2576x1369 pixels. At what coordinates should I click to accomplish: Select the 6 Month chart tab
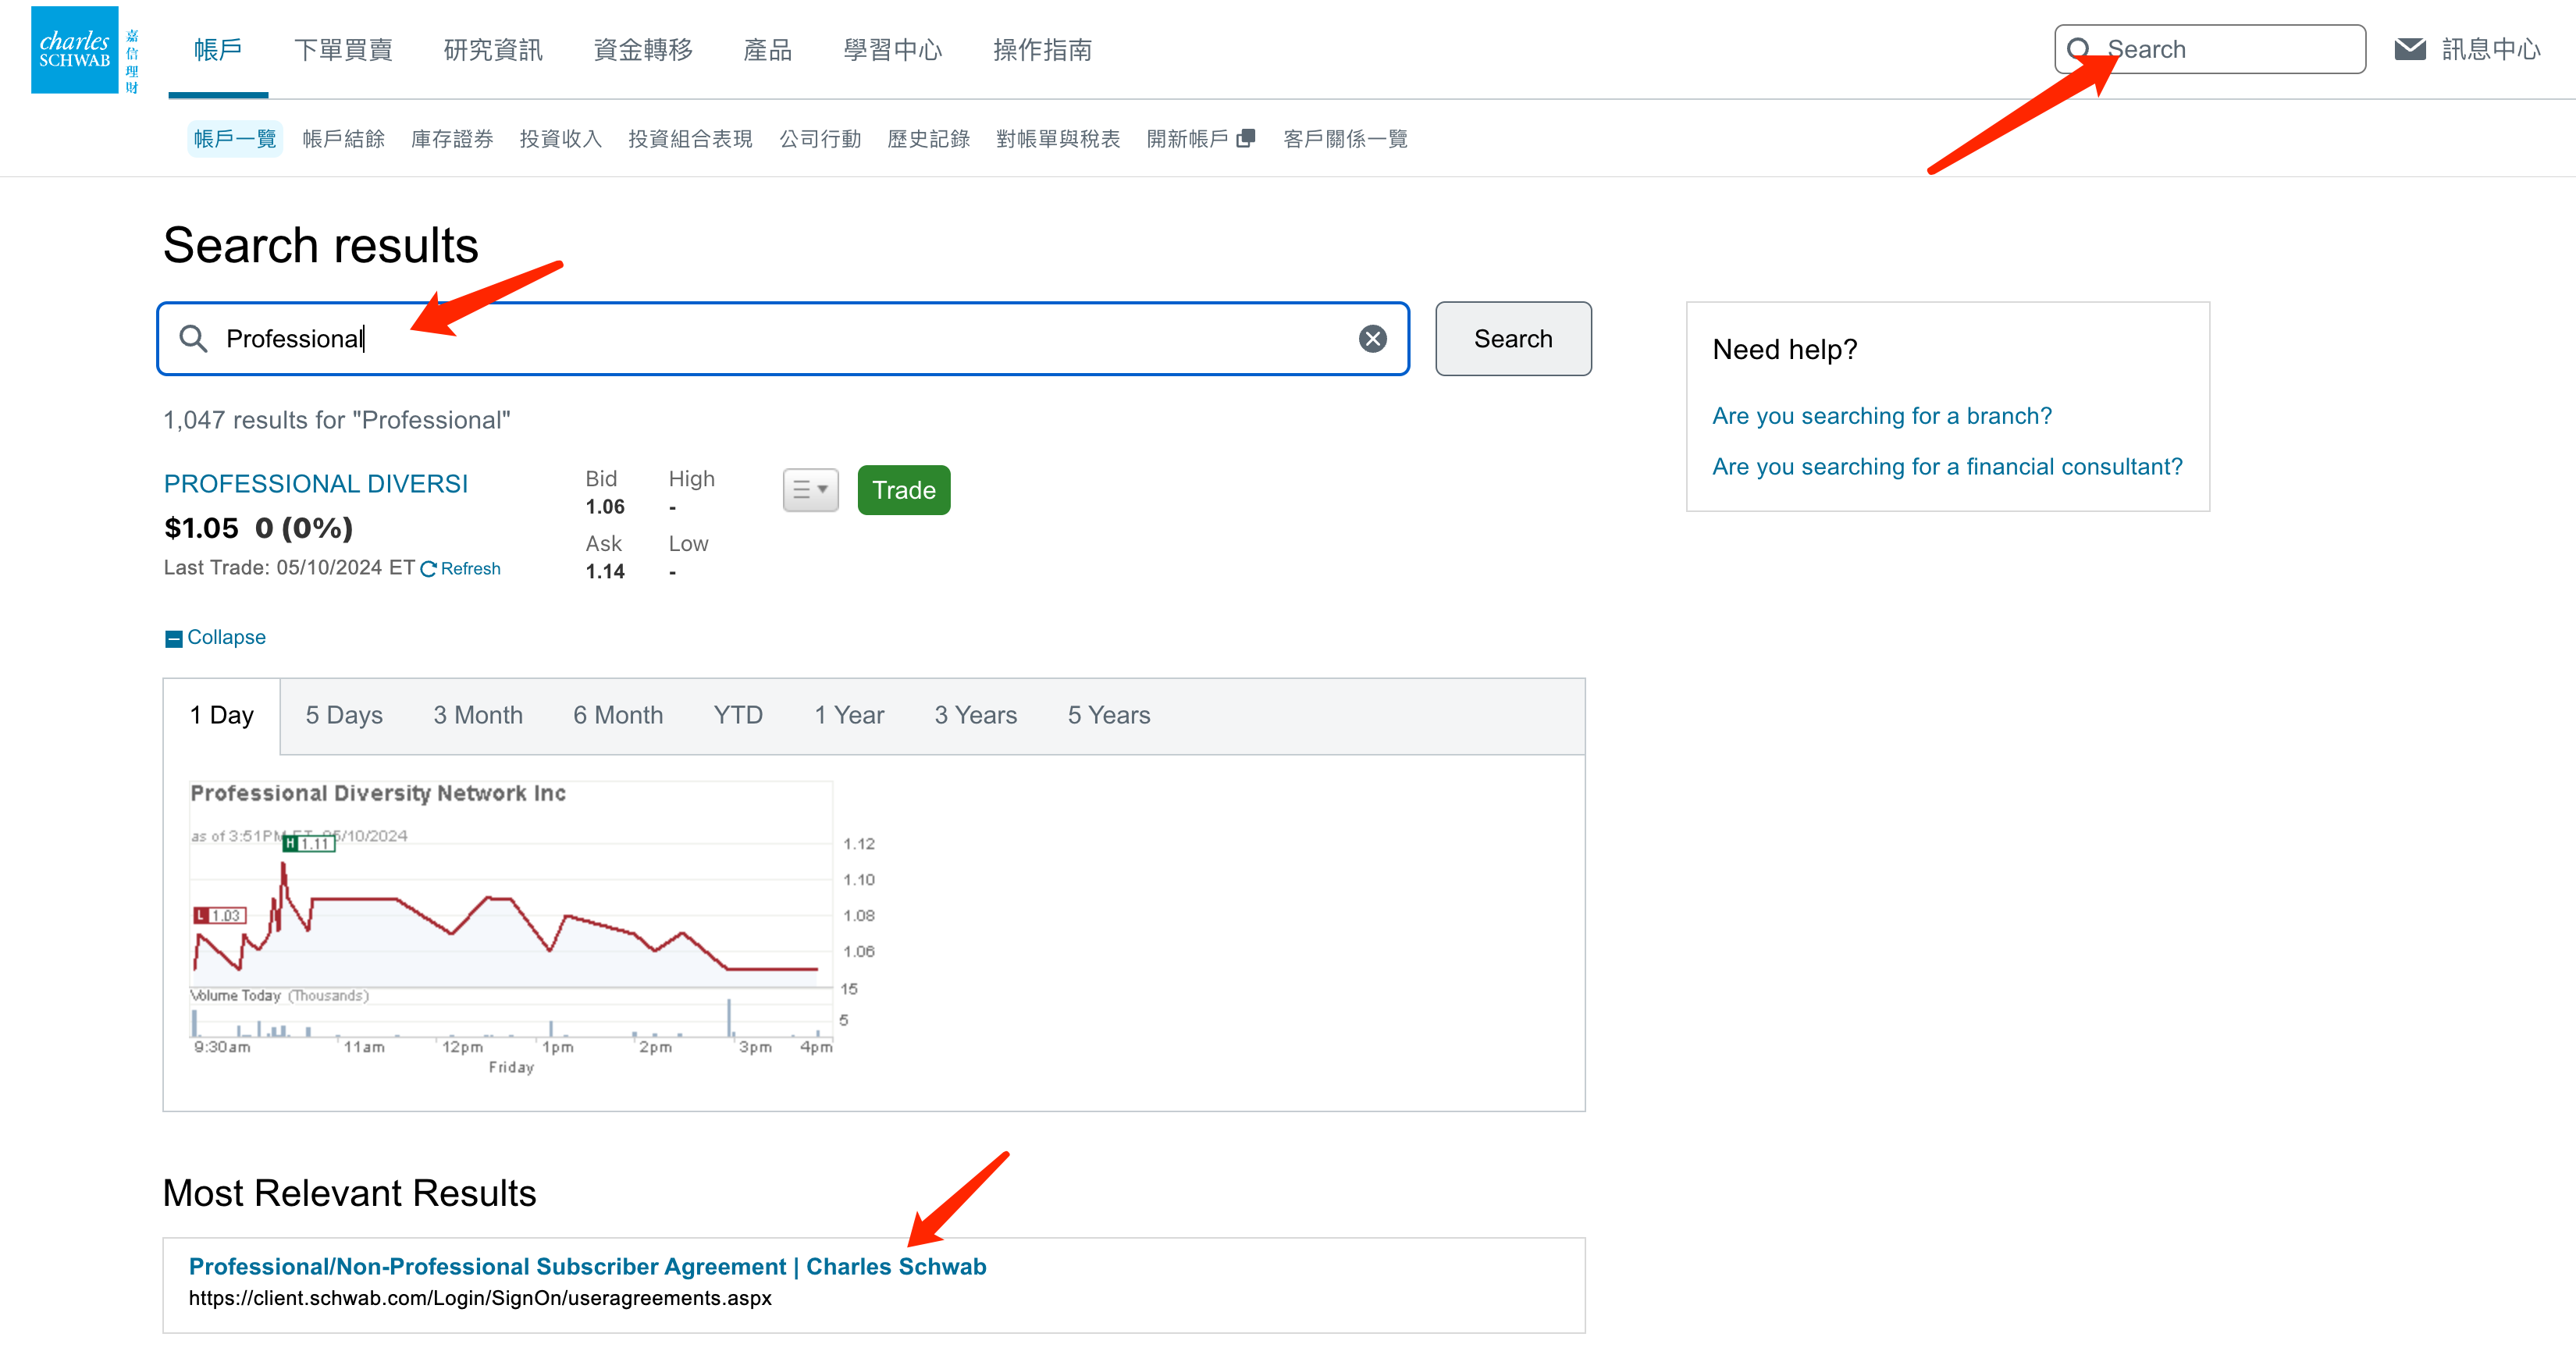618,716
